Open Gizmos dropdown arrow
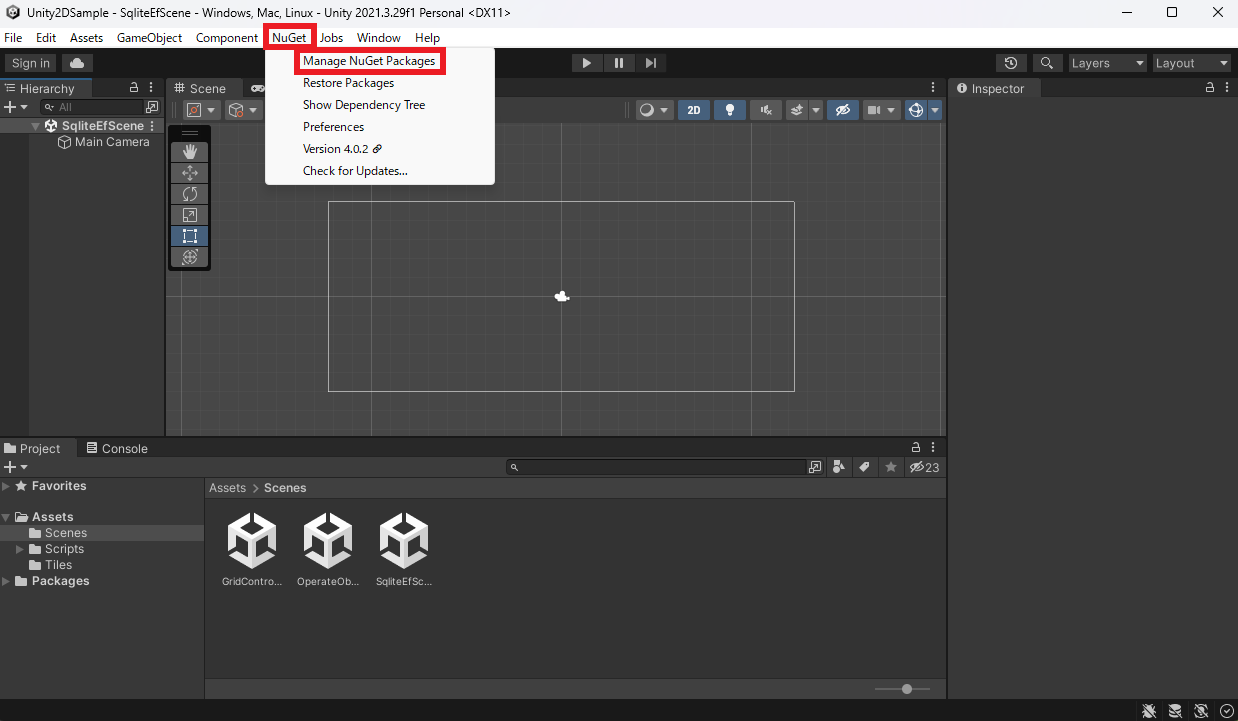1238x721 pixels. (x=935, y=110)
